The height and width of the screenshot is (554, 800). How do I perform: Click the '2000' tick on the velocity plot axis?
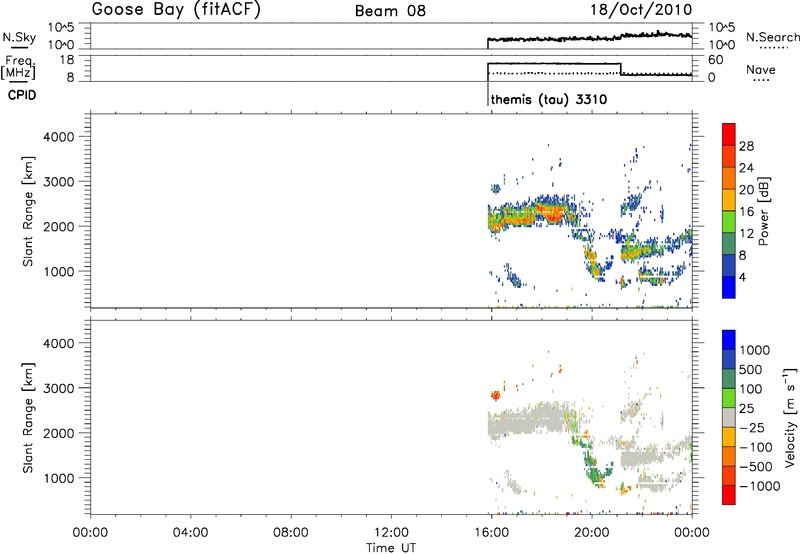[x=58, y=433]
